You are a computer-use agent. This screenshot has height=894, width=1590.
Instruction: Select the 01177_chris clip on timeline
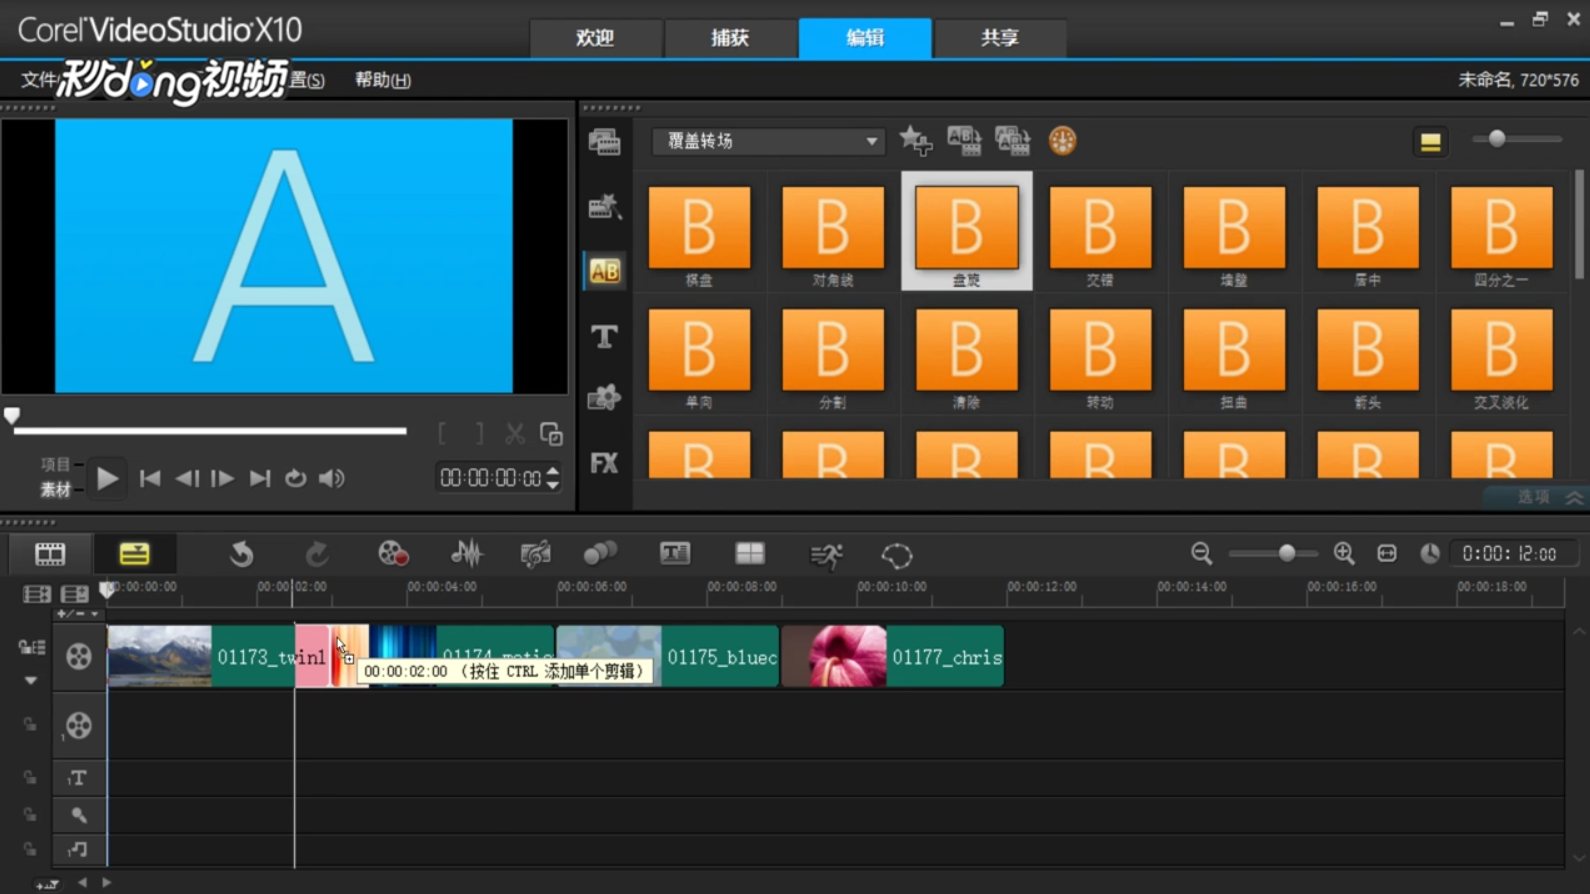tap(892, 656)
